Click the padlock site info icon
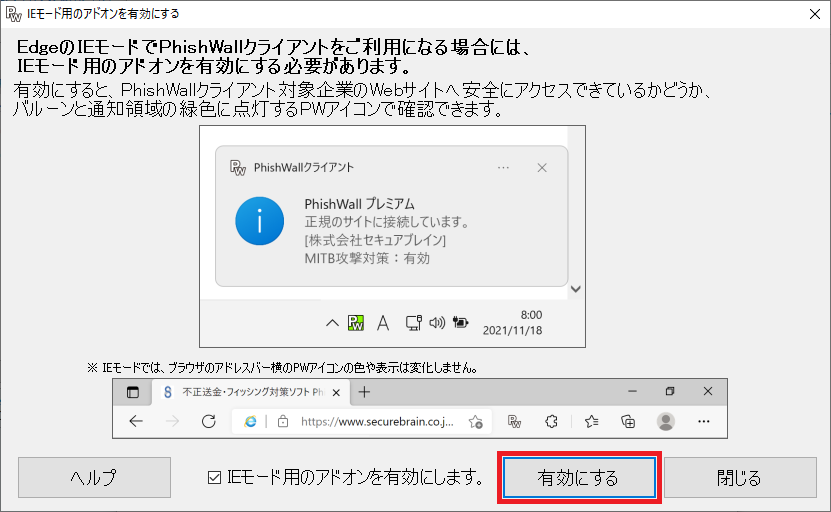The width and height of the screenshot is (831, 512). pos(283,422)
